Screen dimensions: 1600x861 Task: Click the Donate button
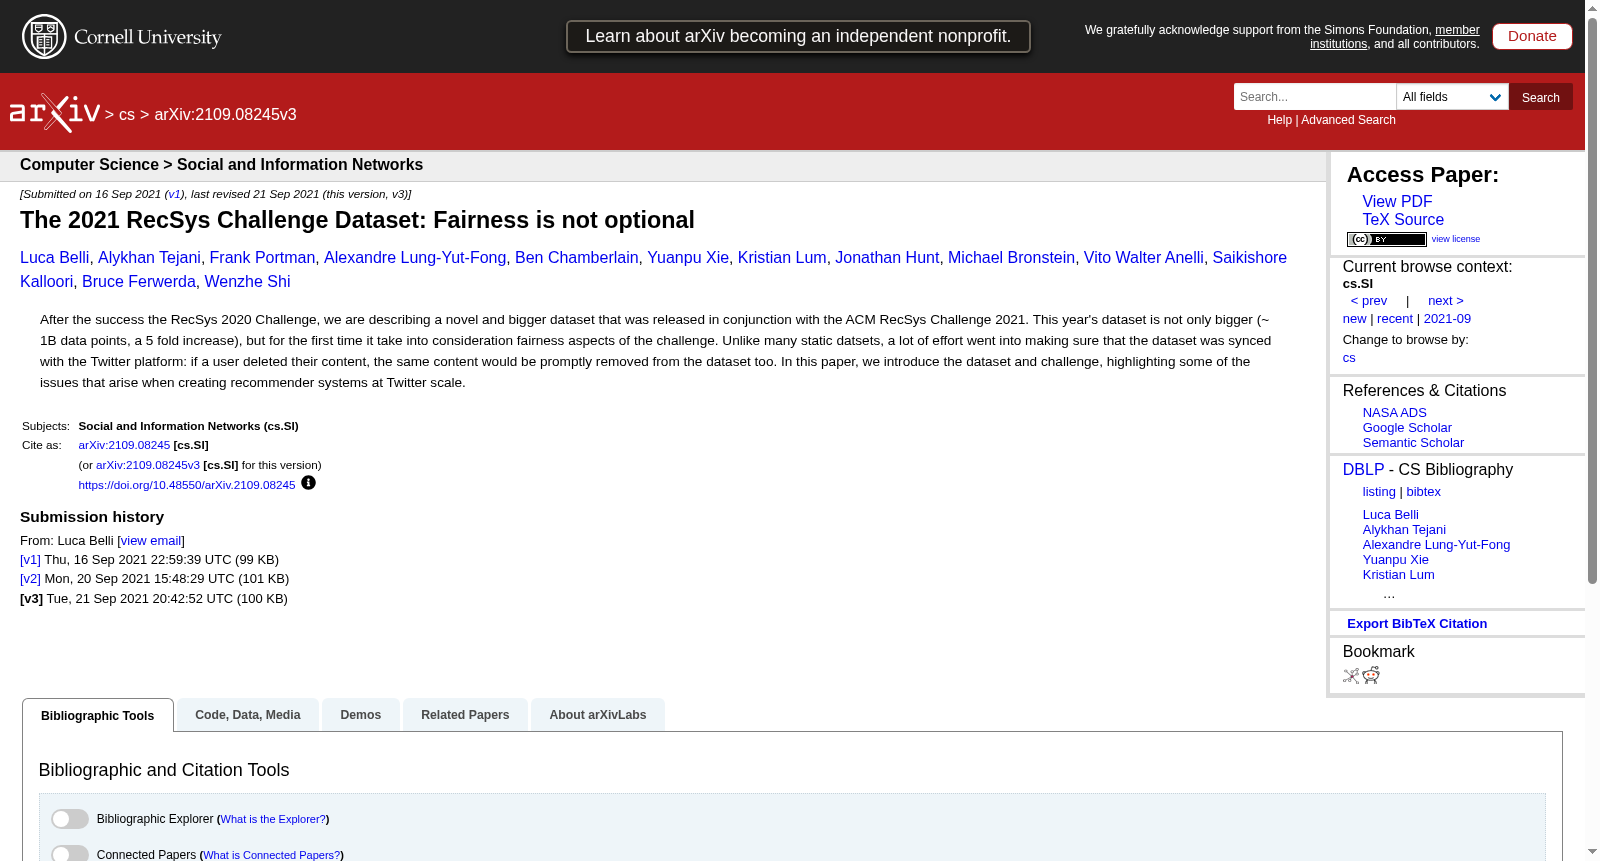(x=1532, y=36)
